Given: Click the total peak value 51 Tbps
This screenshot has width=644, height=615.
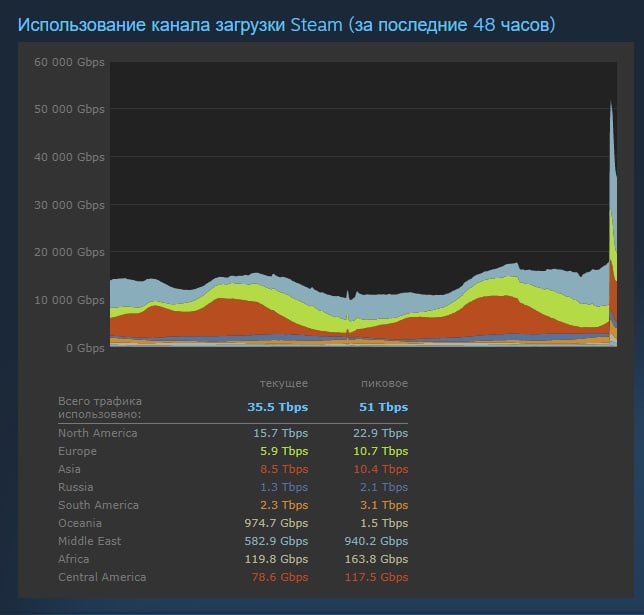Looking at the screenshot, I should 384,407.
